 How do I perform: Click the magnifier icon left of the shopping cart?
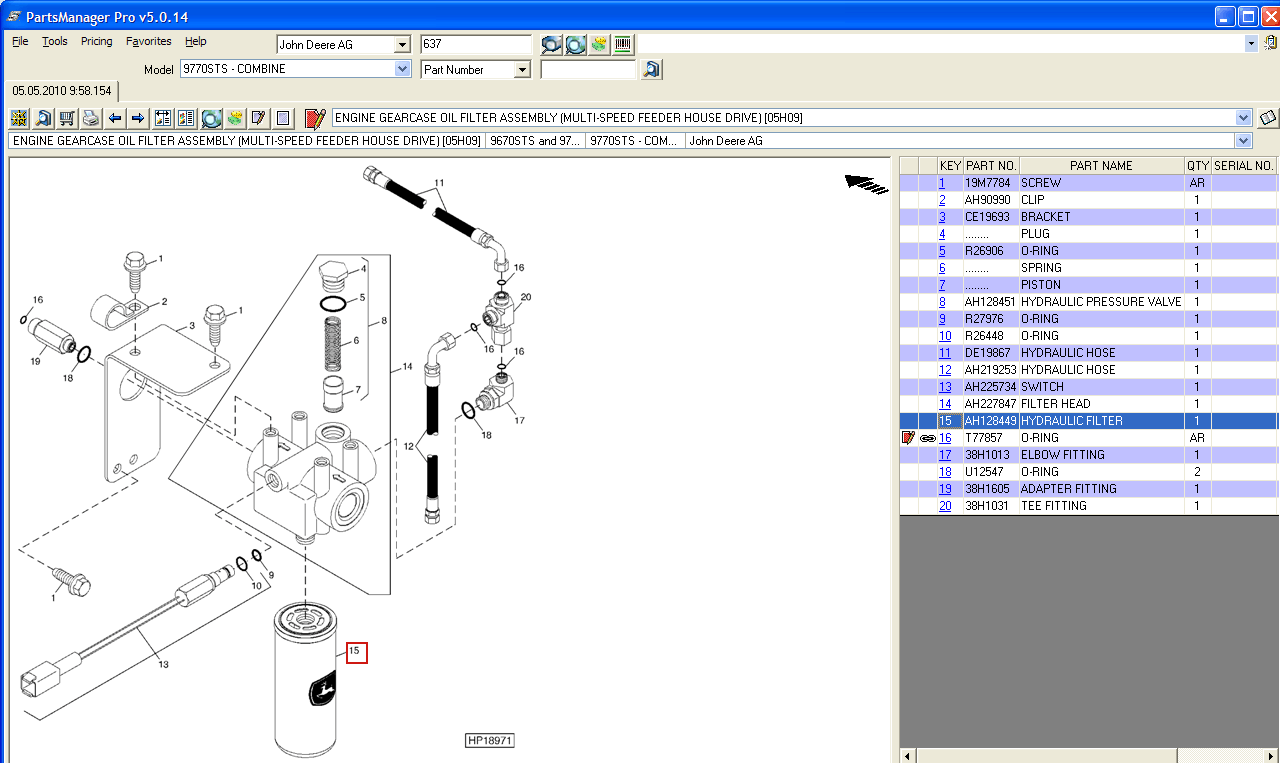[43, 118]
